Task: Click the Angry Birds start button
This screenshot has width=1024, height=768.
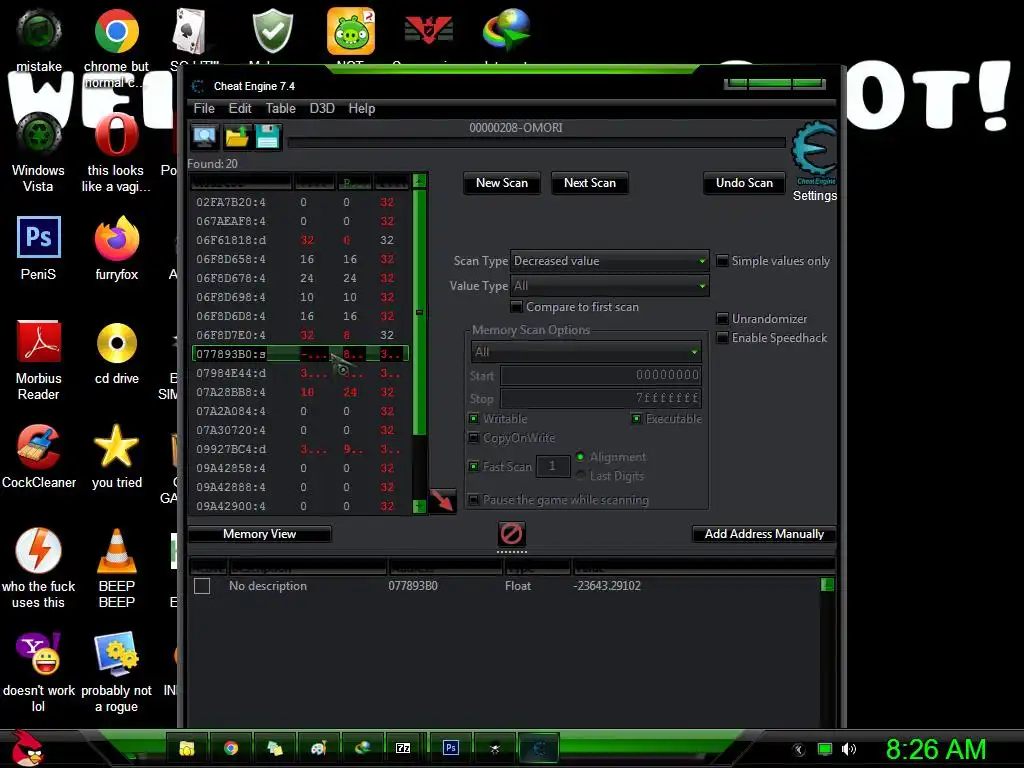Action: pyautogui.click(x=26, y=748)
